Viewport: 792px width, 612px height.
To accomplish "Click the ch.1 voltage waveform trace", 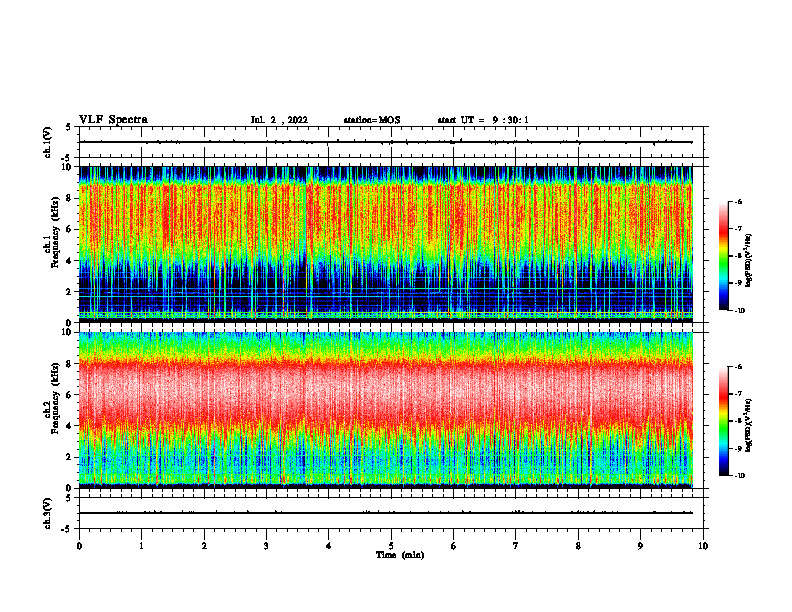I will click(386, 142).
